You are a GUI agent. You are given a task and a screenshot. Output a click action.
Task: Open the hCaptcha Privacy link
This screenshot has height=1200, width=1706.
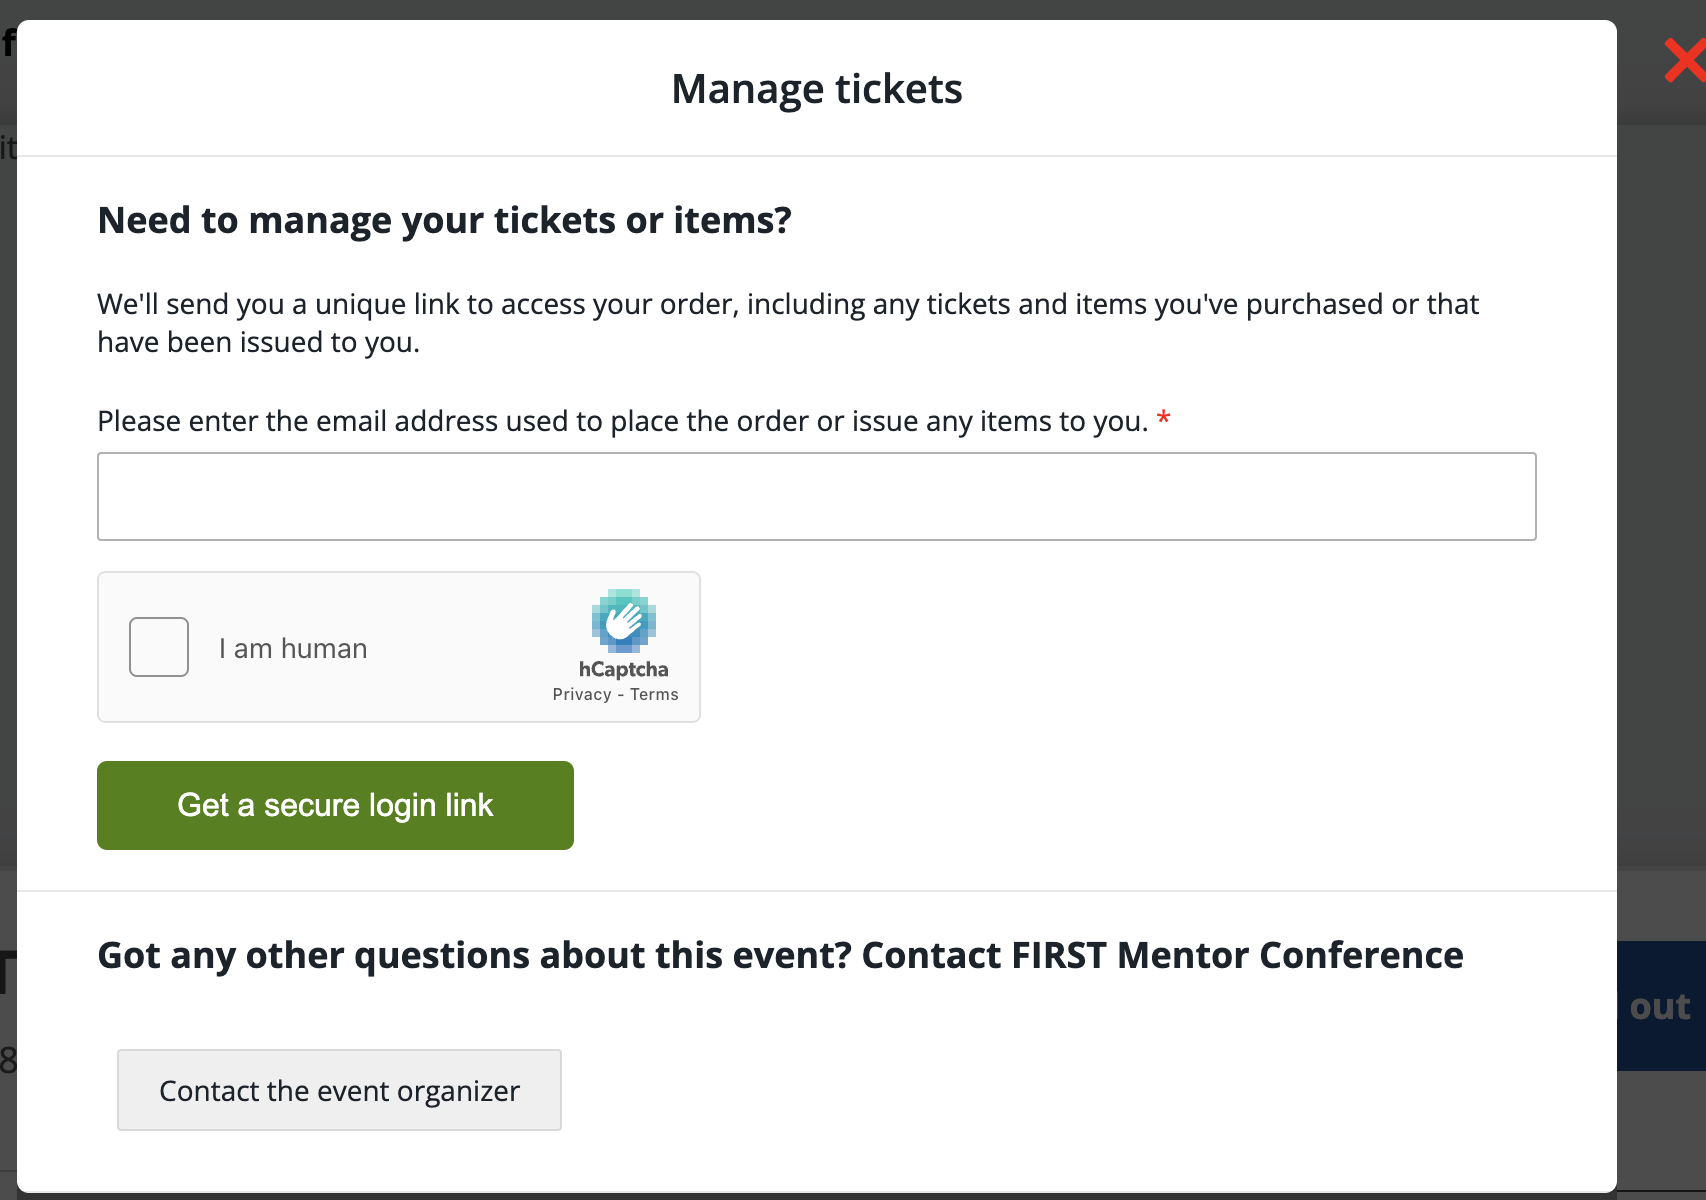tap(581, 695)
